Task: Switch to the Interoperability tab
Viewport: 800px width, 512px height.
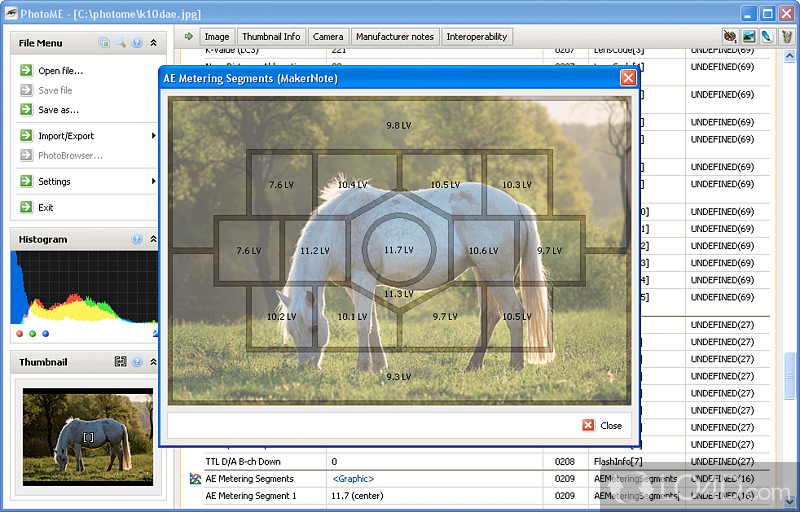Action: (x=477, y=37)
